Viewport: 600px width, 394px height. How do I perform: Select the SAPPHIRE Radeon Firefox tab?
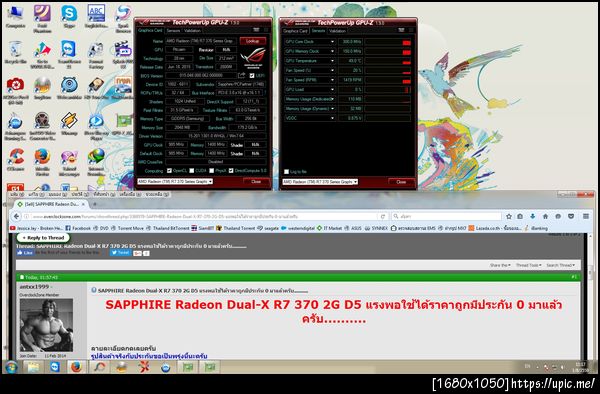tap(51, 204)
